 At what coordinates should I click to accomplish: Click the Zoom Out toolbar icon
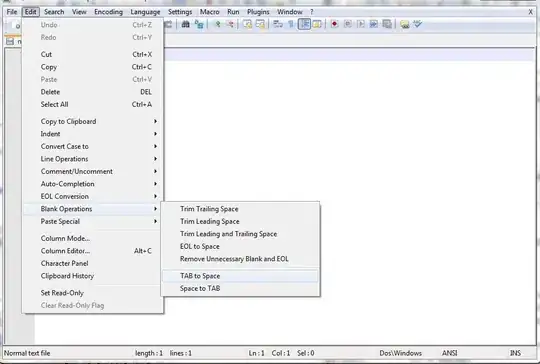click(230, 24)
